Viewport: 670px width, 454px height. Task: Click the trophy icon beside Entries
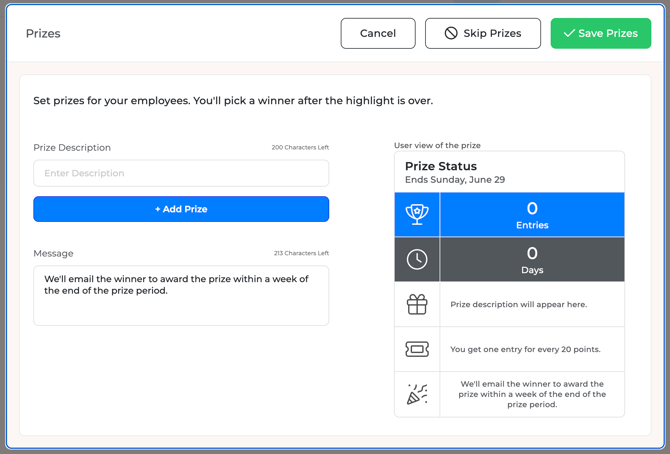[417, 214]
